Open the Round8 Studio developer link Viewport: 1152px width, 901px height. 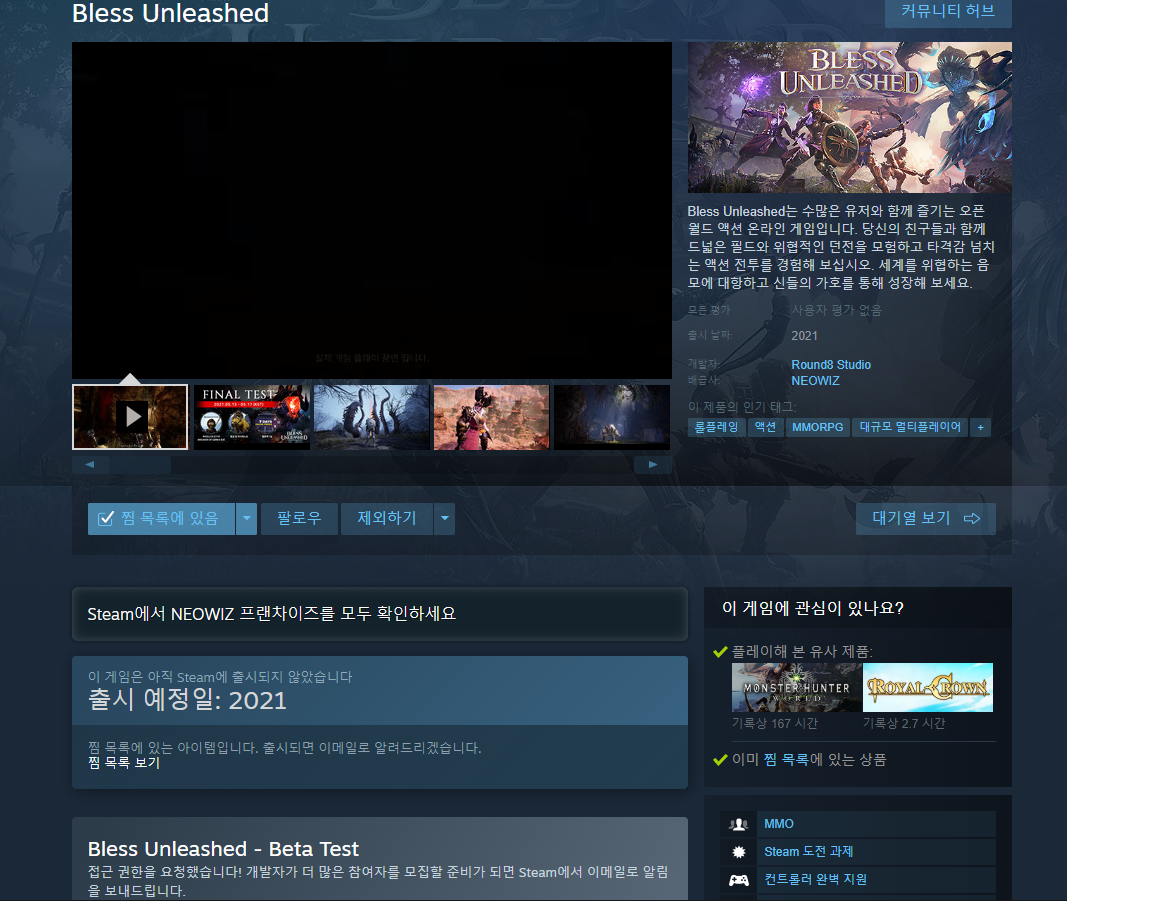831,365
